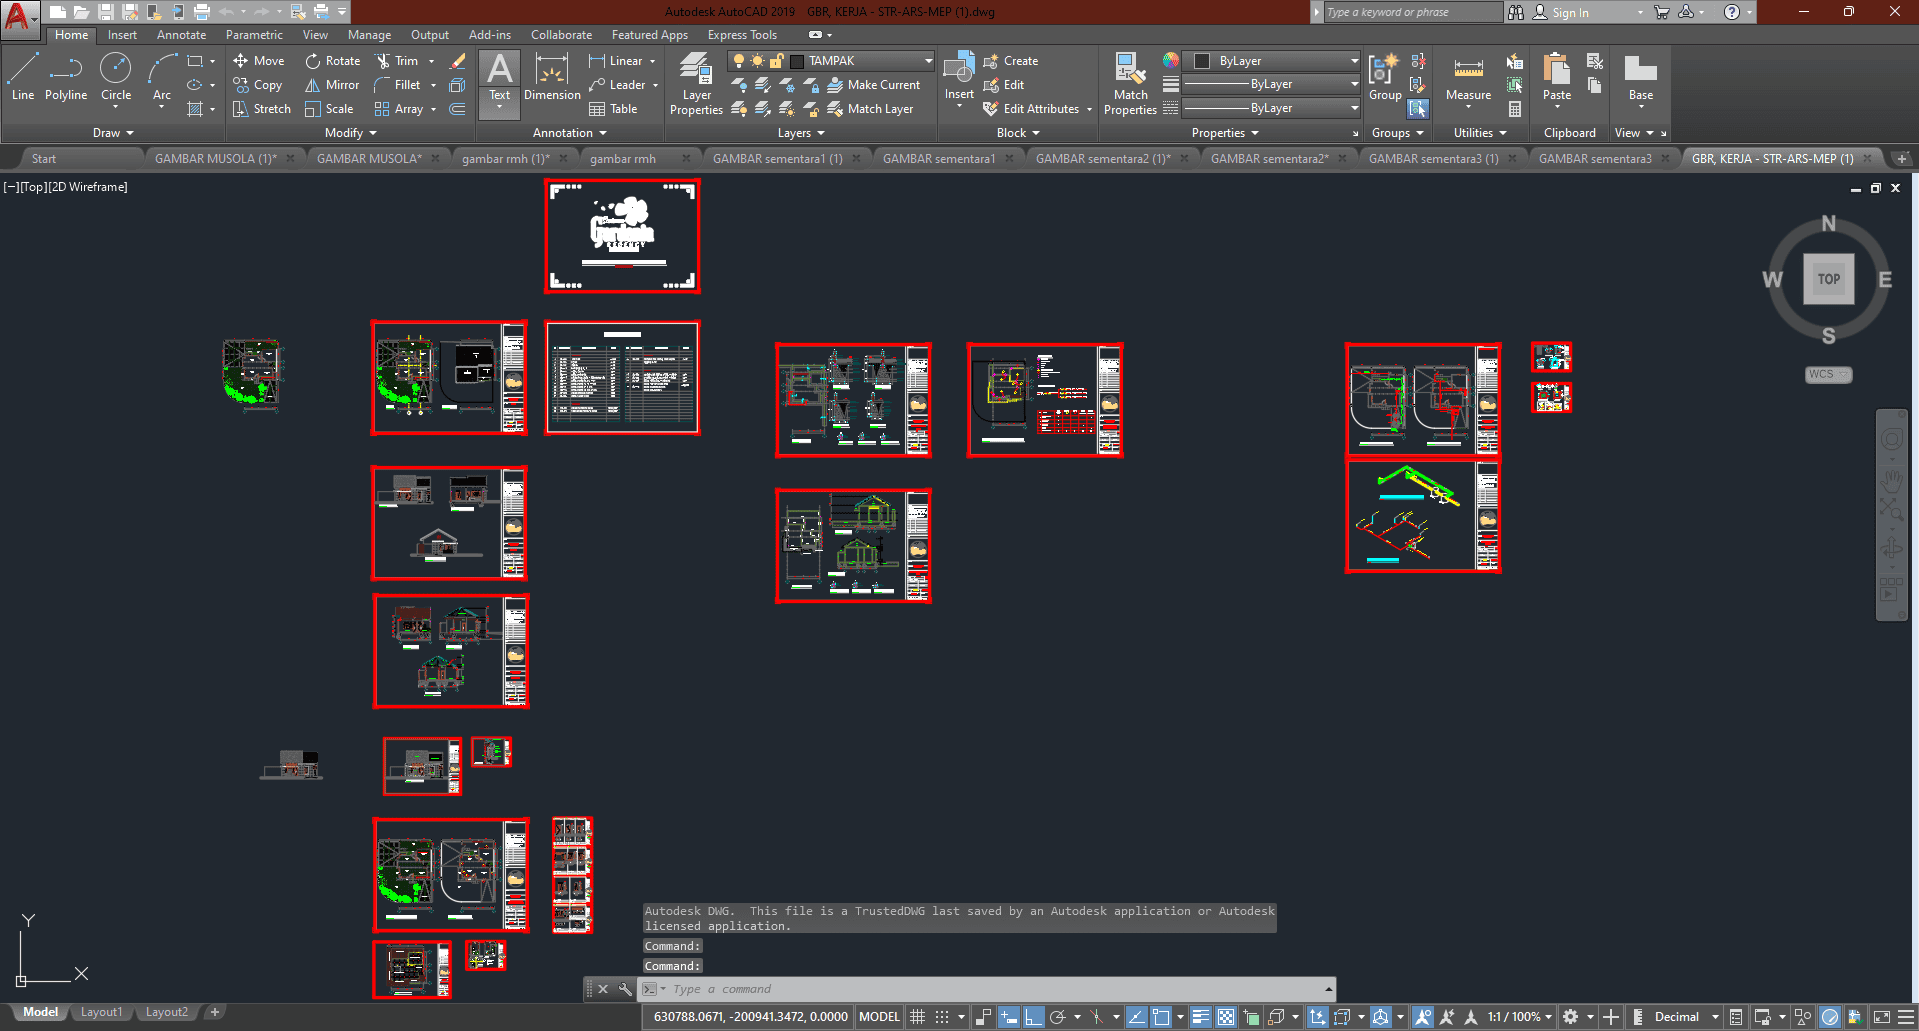Toggle the drawing grid display in status bar

tap(917, 1017)
